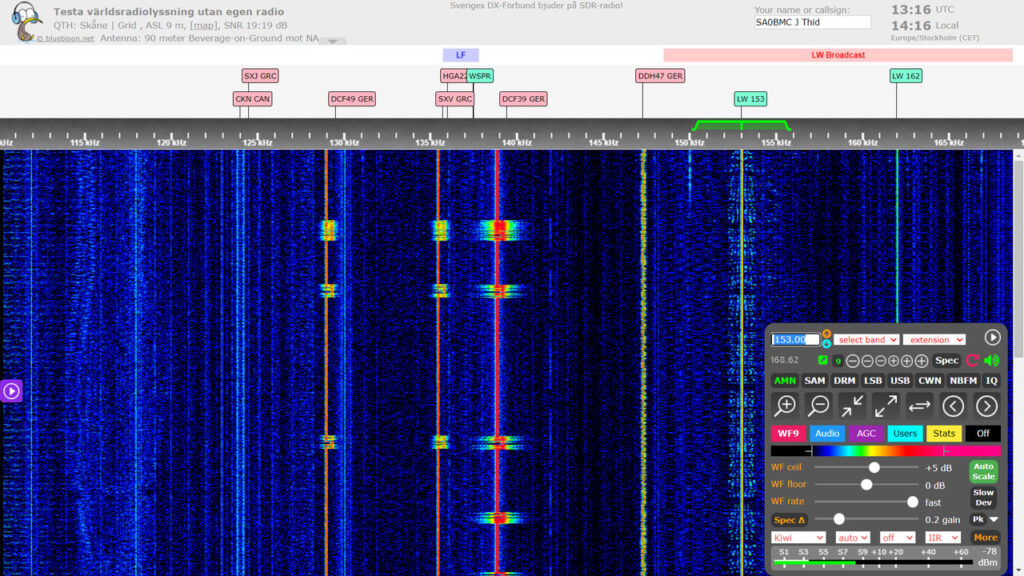1024x576 pixels.
Task: Click the circled left chevron icon
Action: pyautogui.click(x=953, y=406)
